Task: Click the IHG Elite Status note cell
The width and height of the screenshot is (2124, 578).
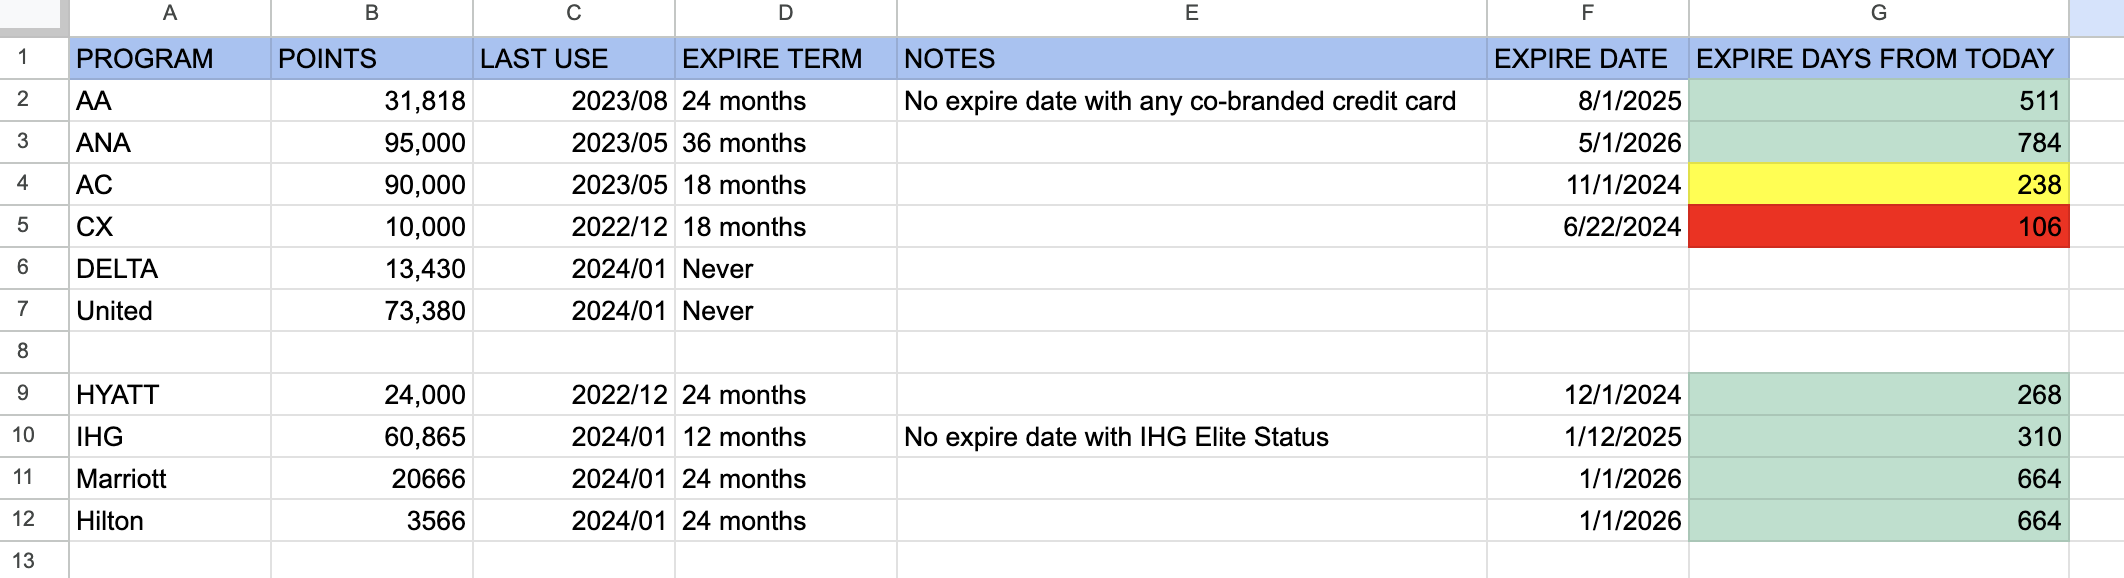Action: click(1191, 437)
